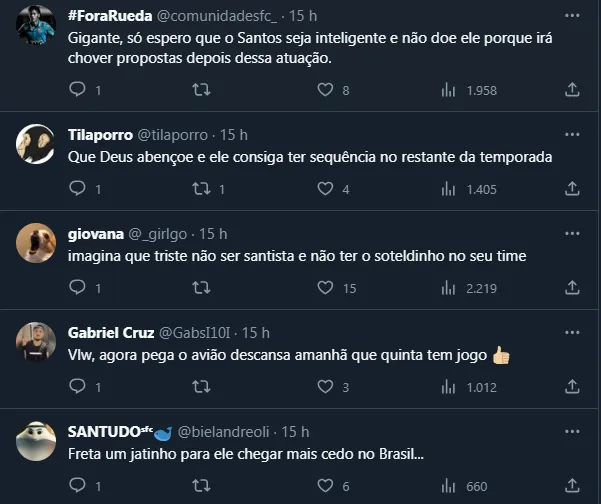Image resolution: width=601 pixels, height=504 pixels.
Task: View analytics of giovana's tweet
Action: tap(448, 288)
